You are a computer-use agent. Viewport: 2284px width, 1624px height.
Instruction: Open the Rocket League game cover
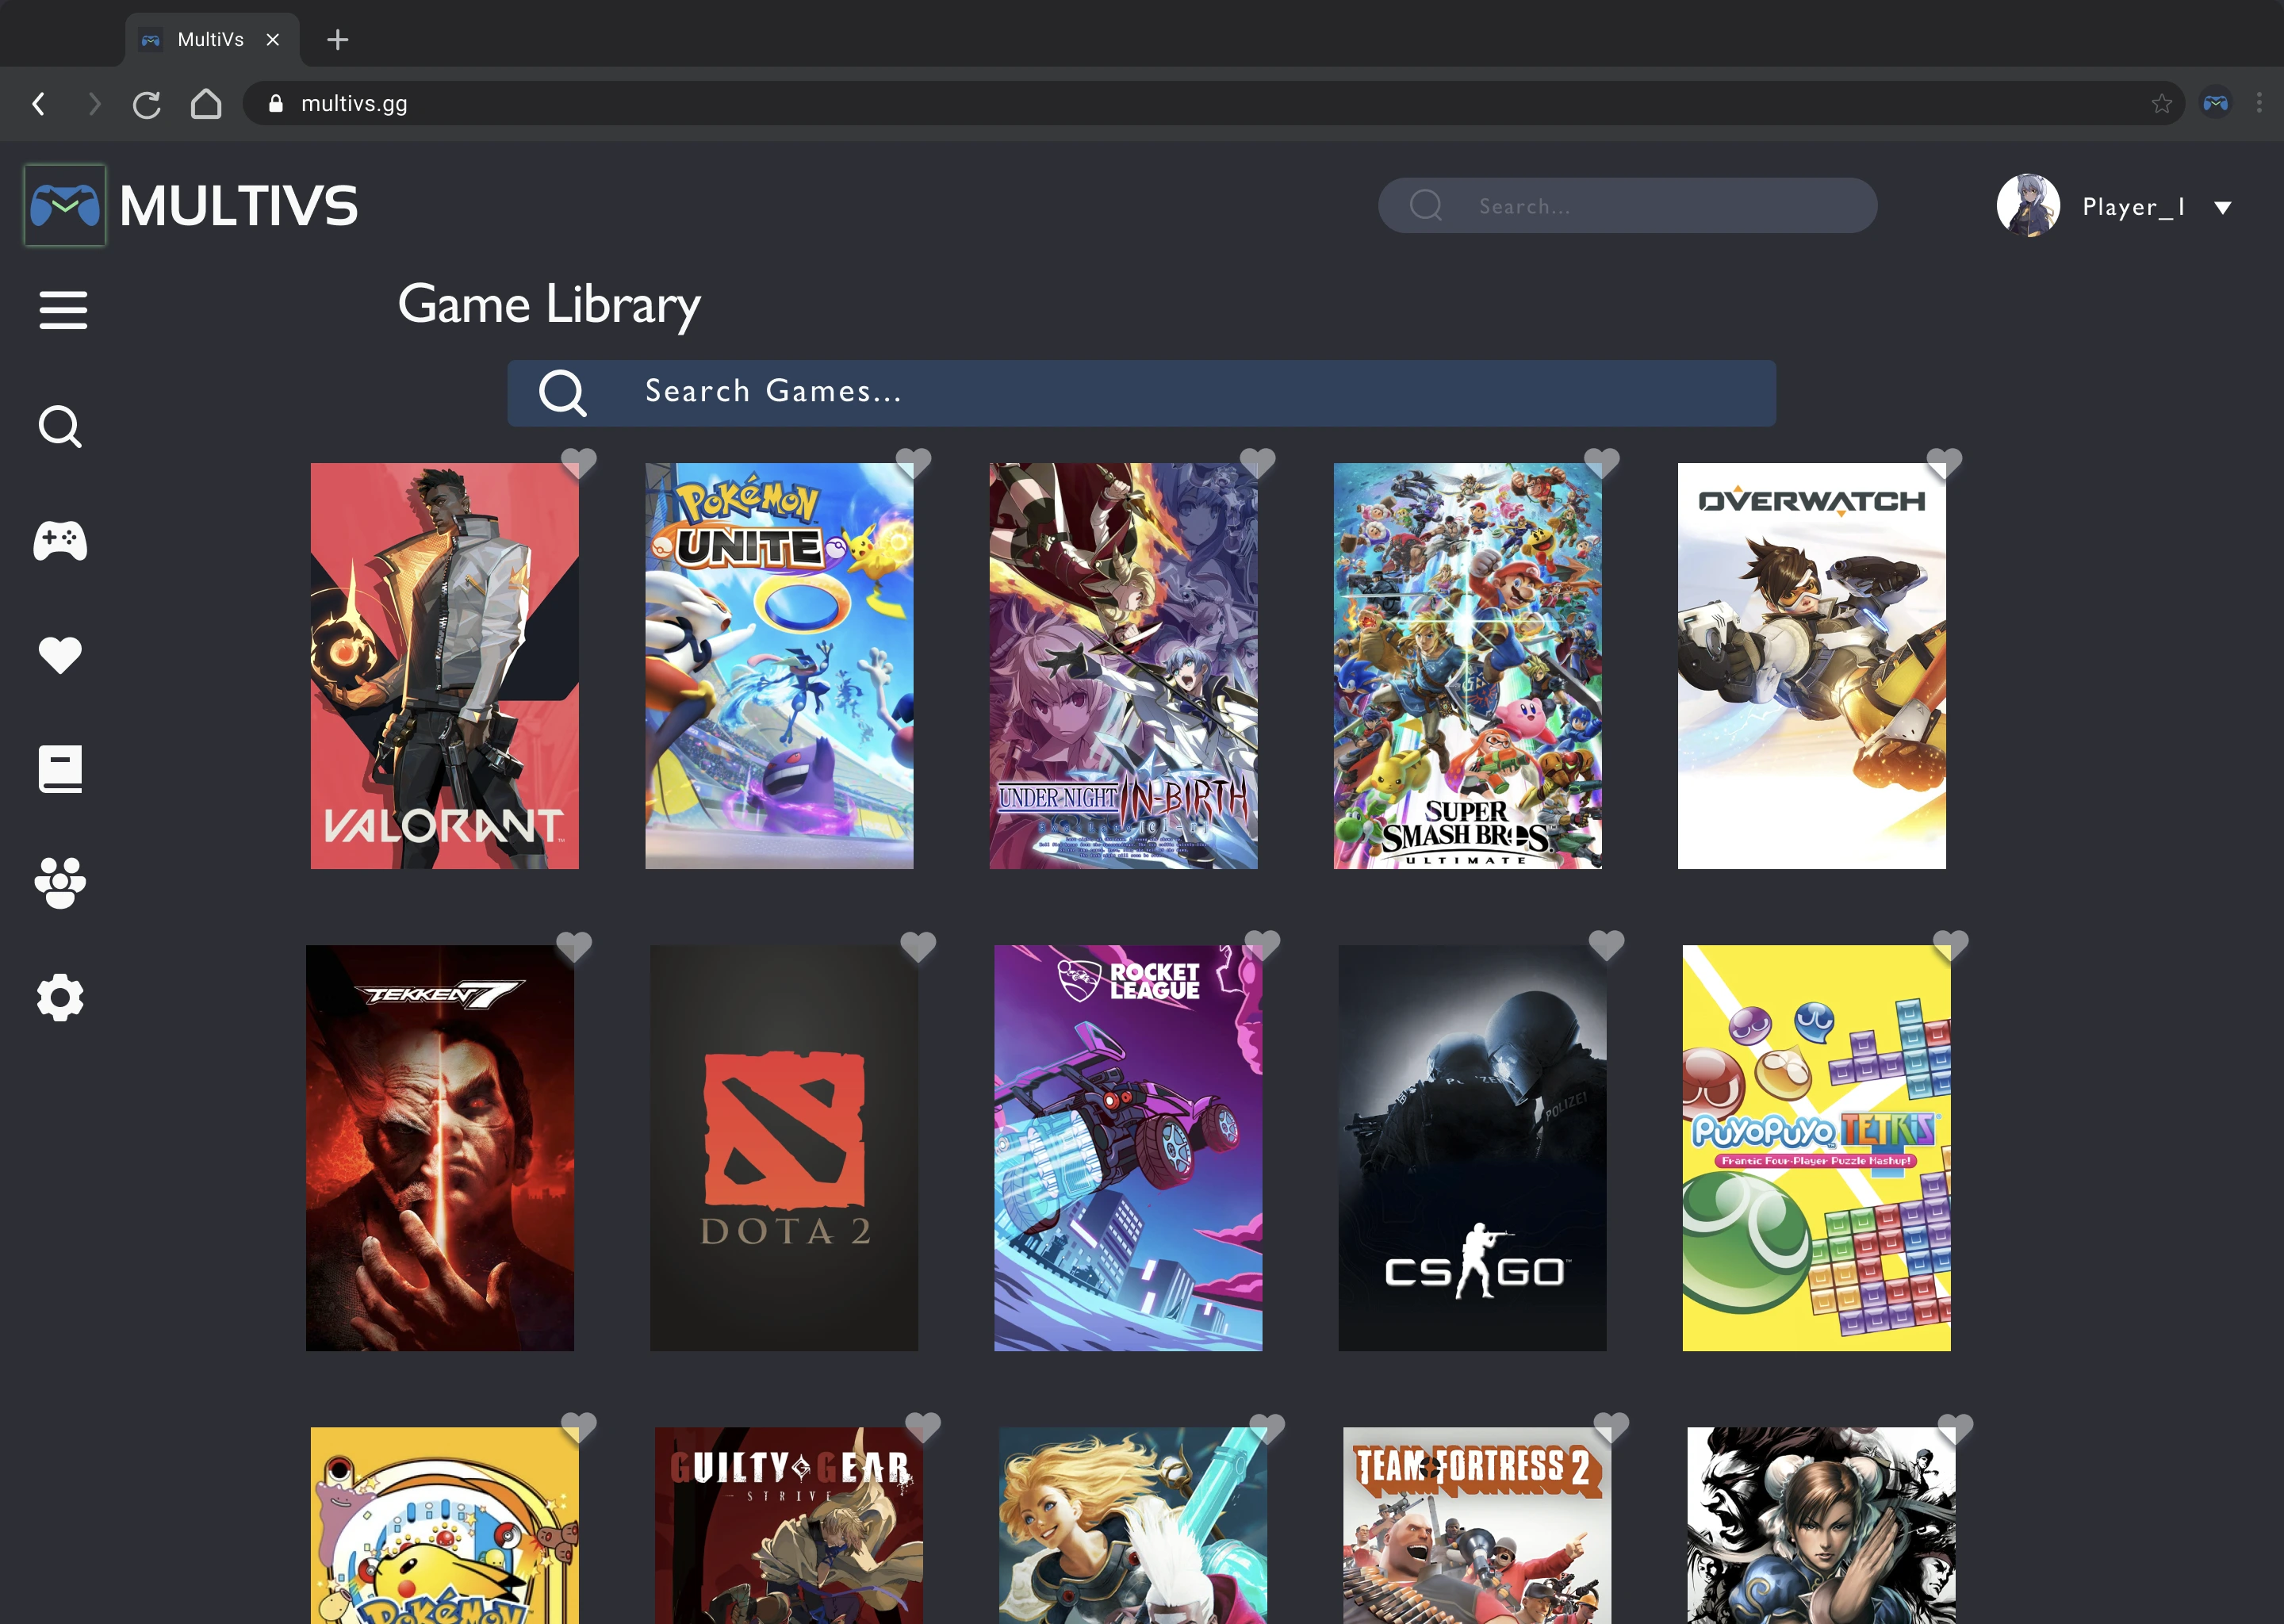pyautogui.click(x=1128, y=1148)
